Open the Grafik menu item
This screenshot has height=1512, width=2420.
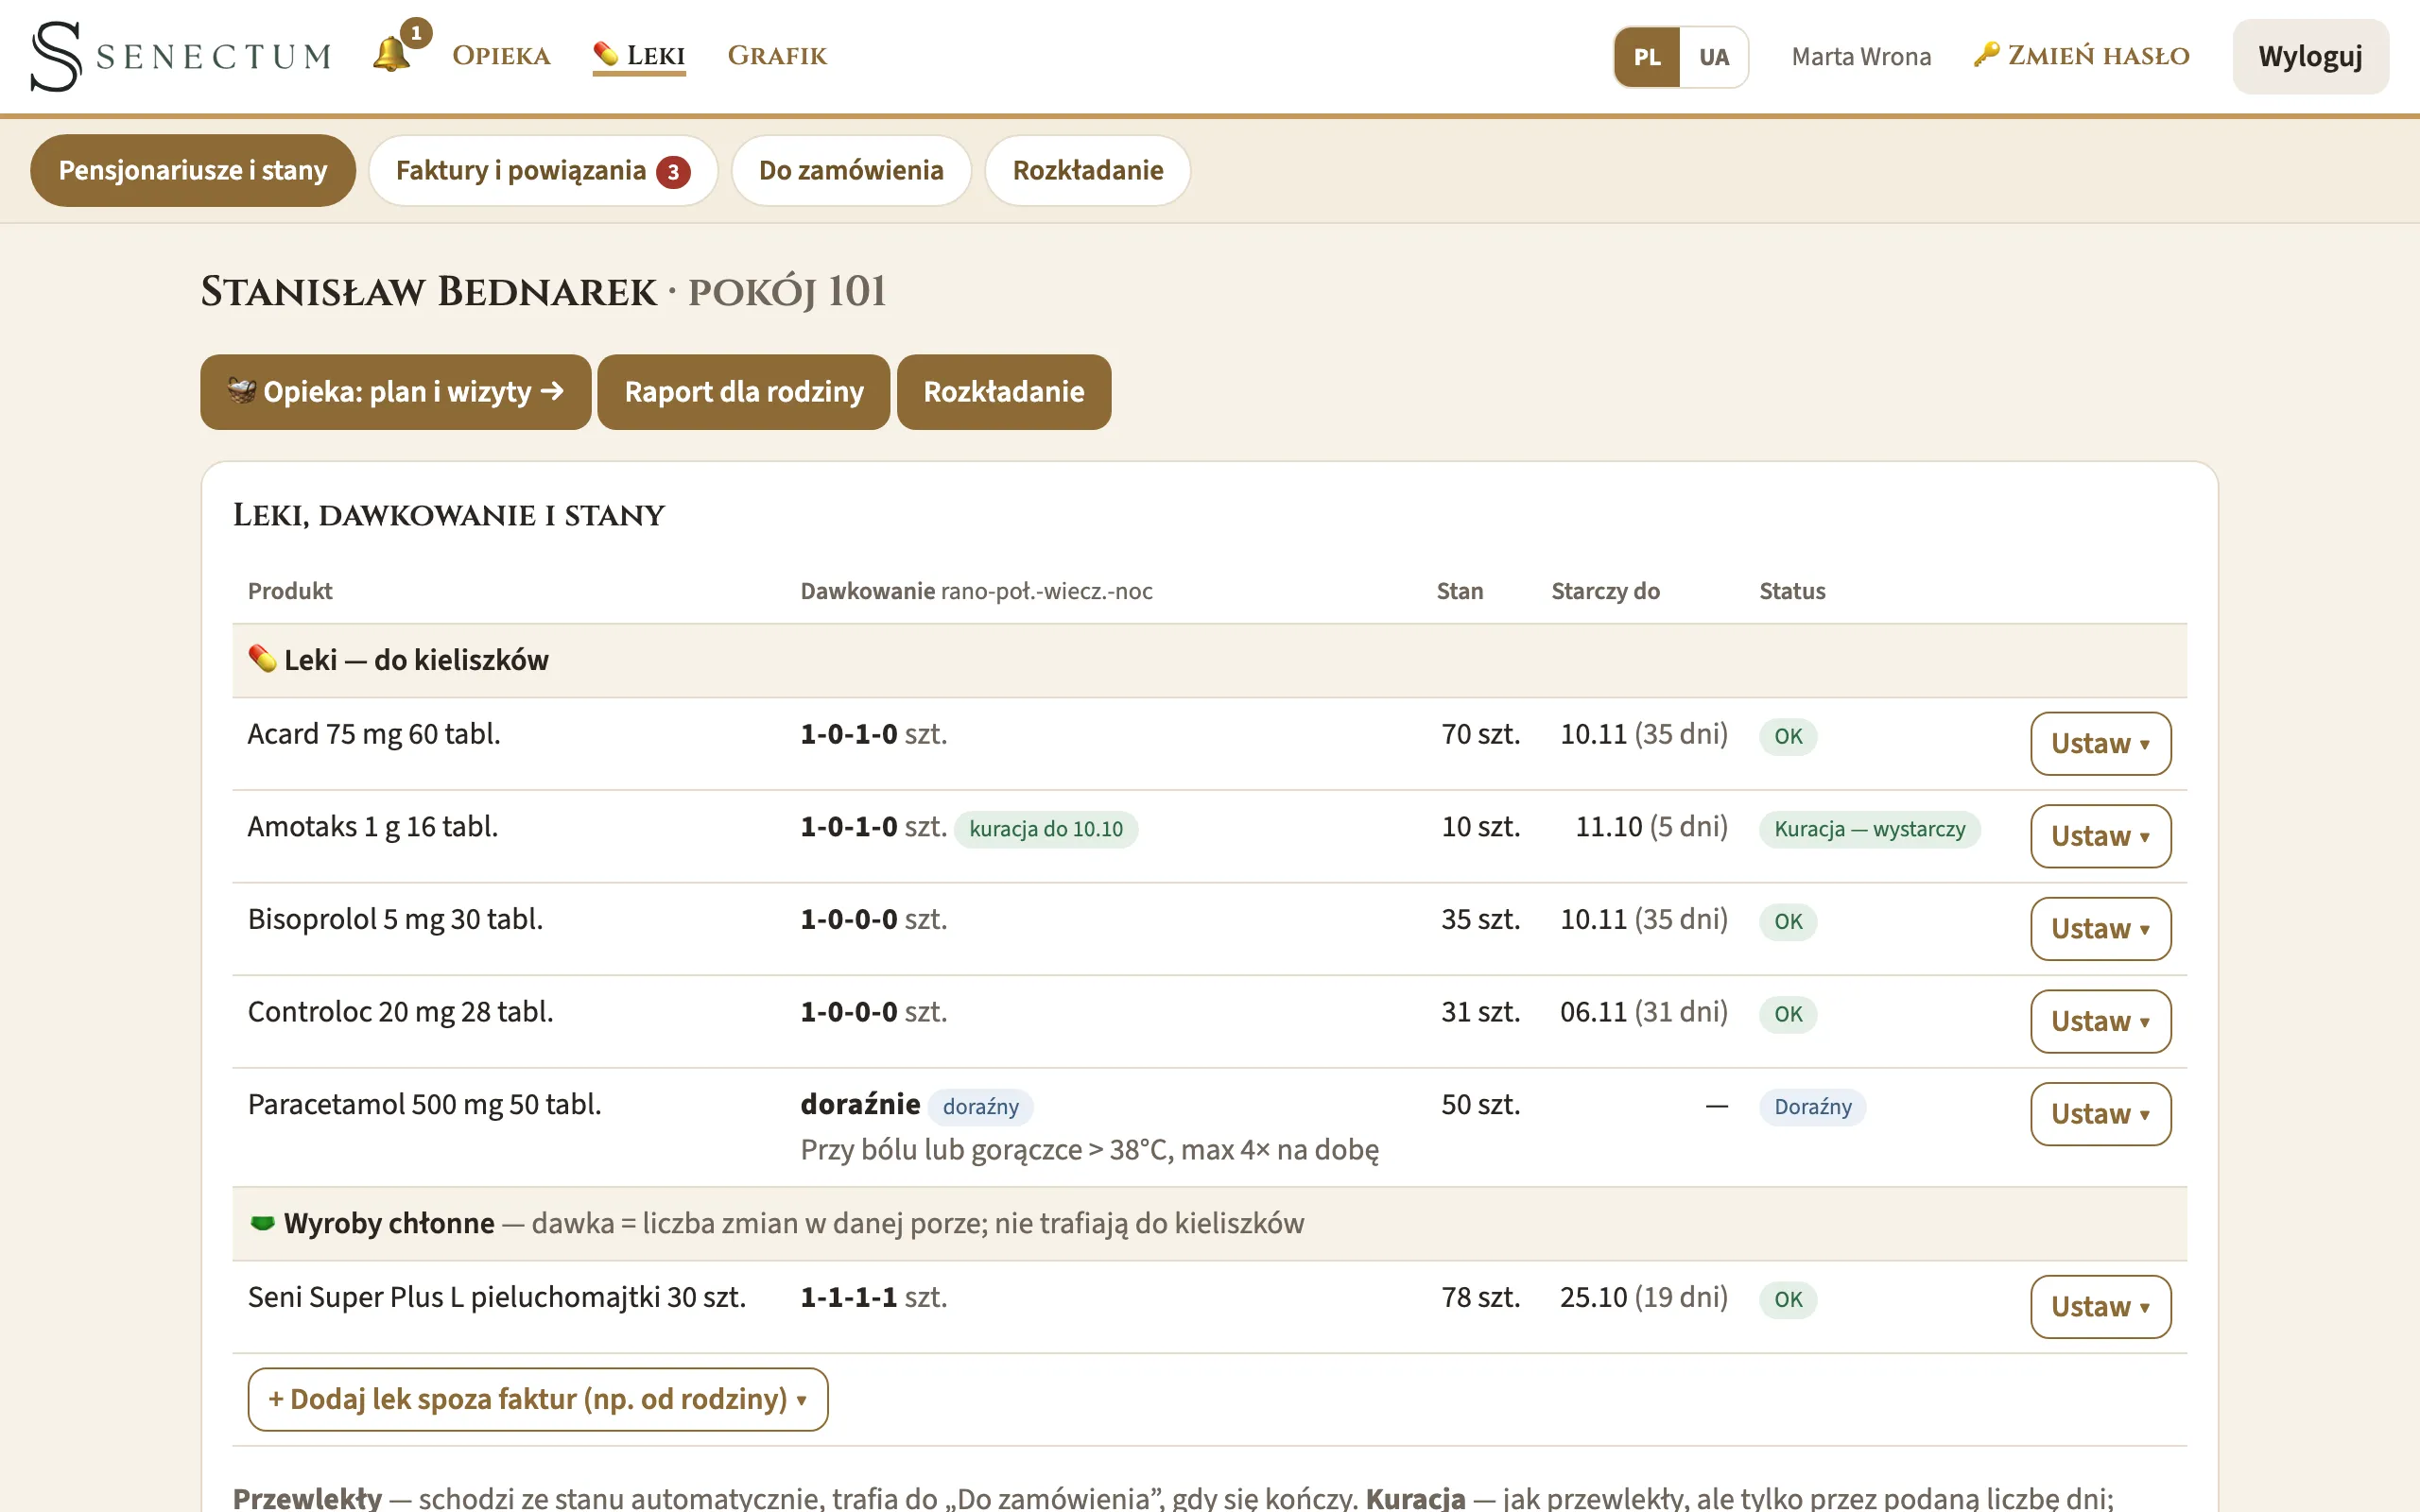(777, 56)
